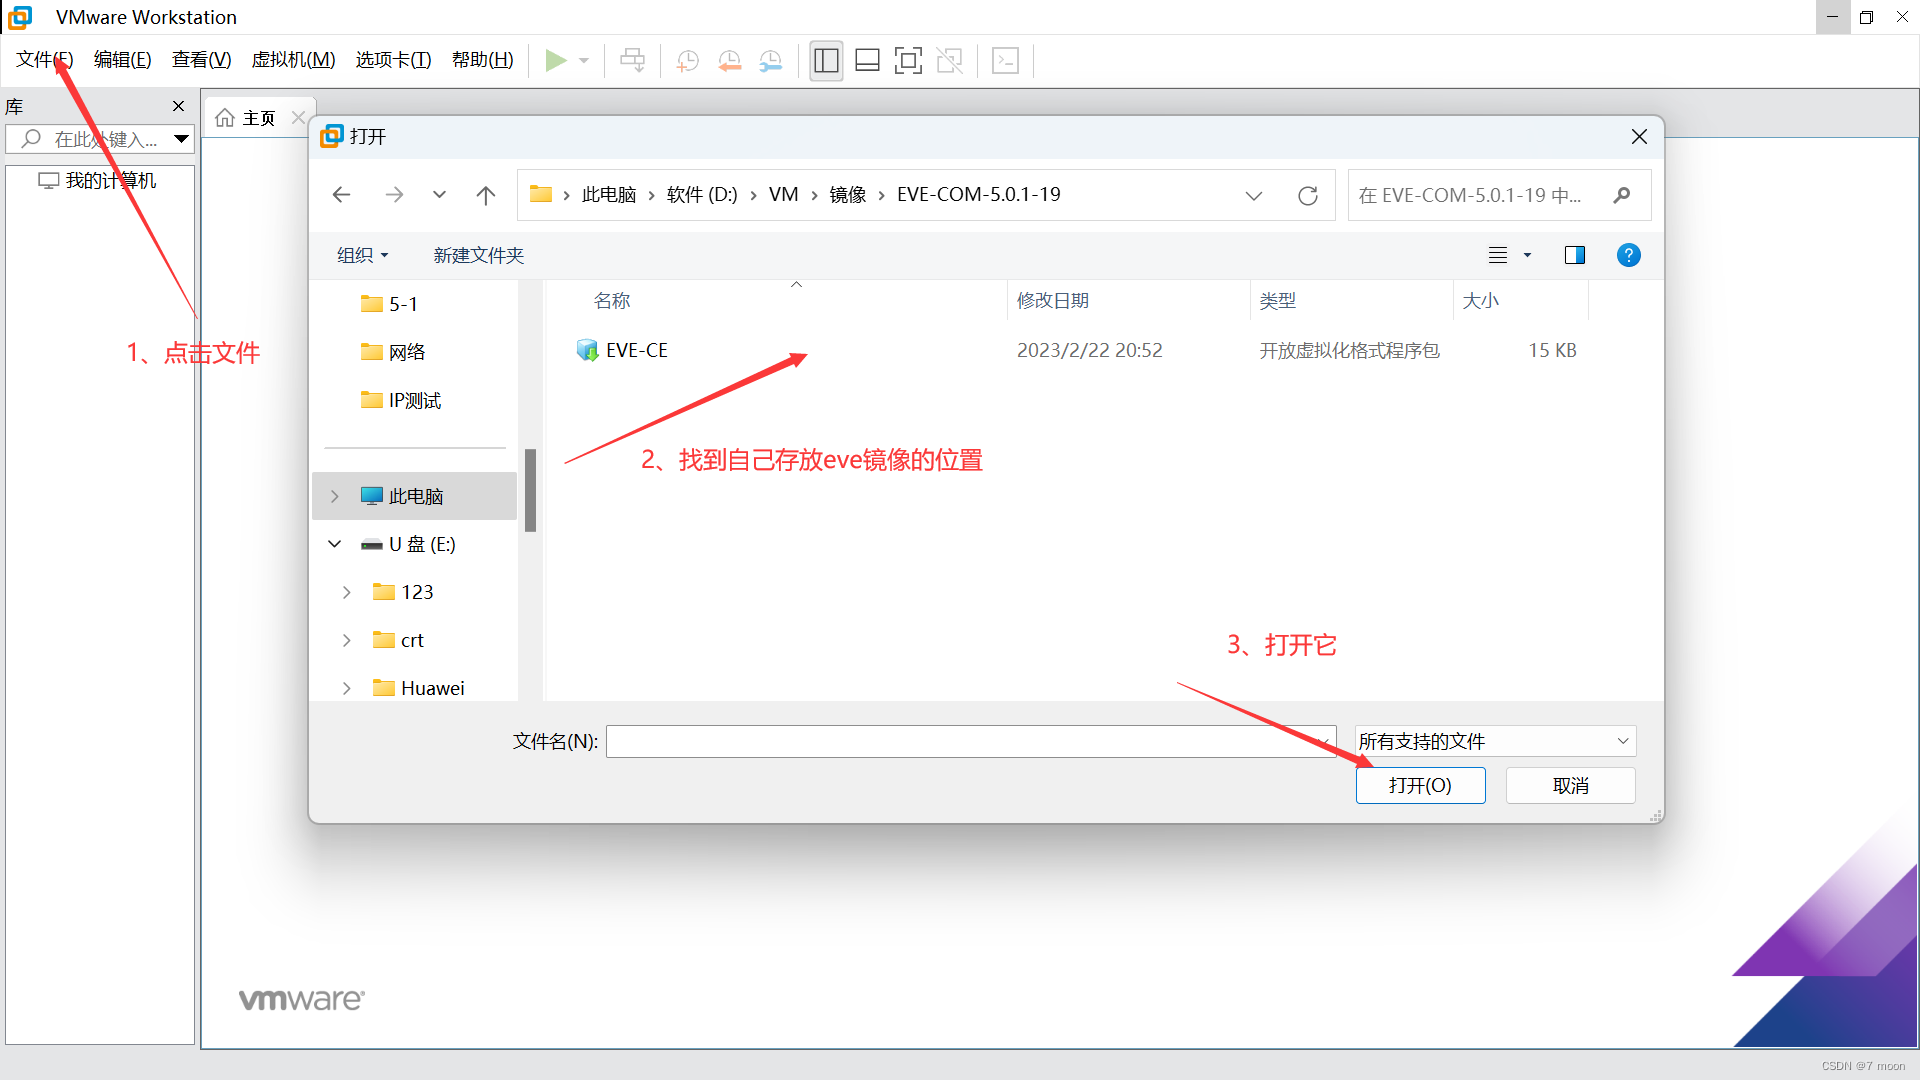Close the 库 library panel

coord(178,106)
